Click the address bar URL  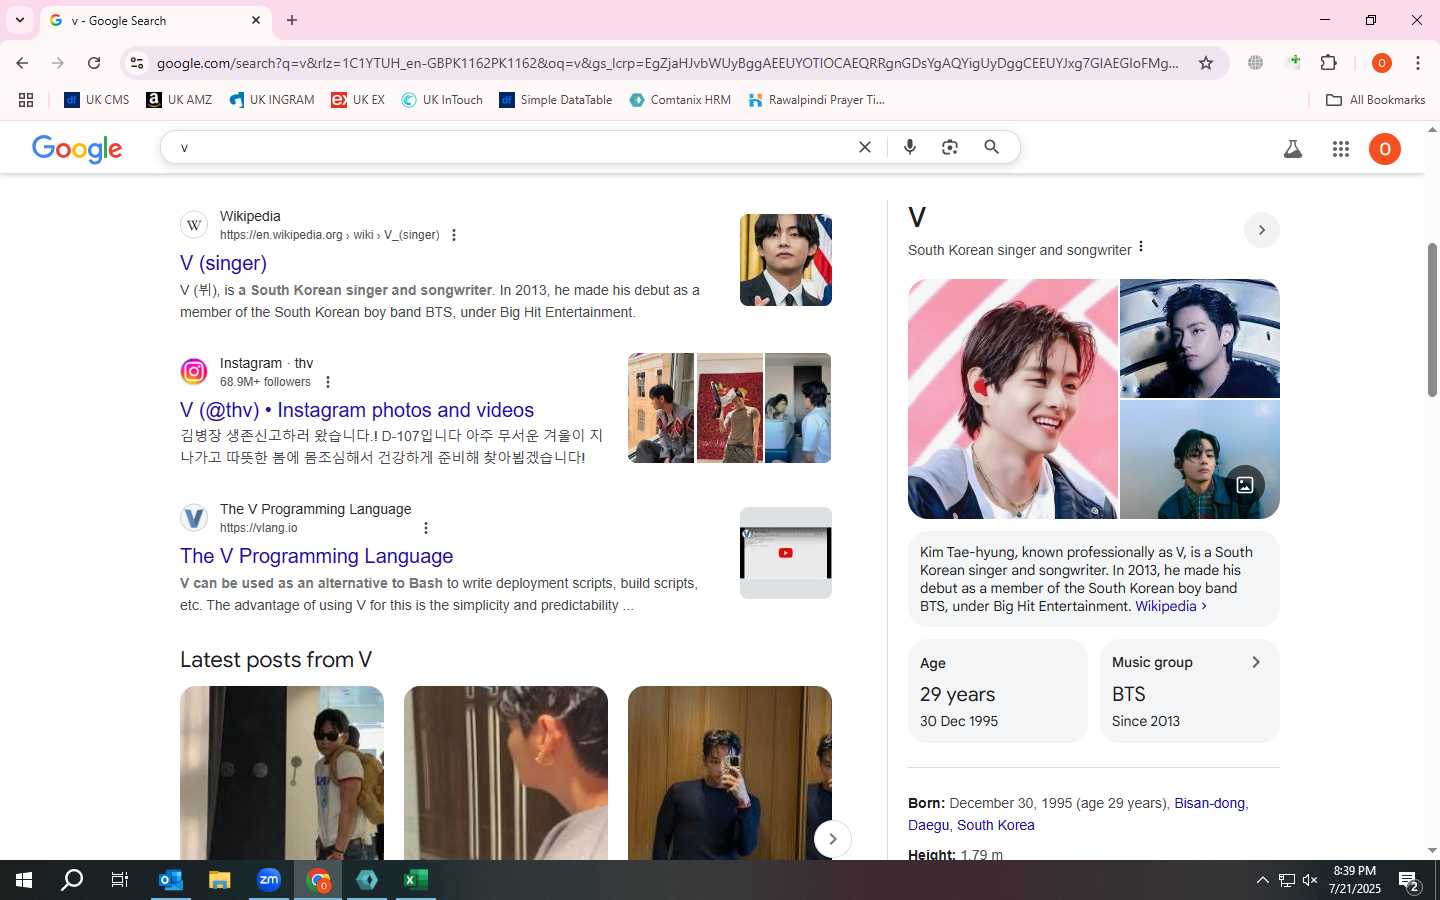pyautogui.click(x=667, y=63)
